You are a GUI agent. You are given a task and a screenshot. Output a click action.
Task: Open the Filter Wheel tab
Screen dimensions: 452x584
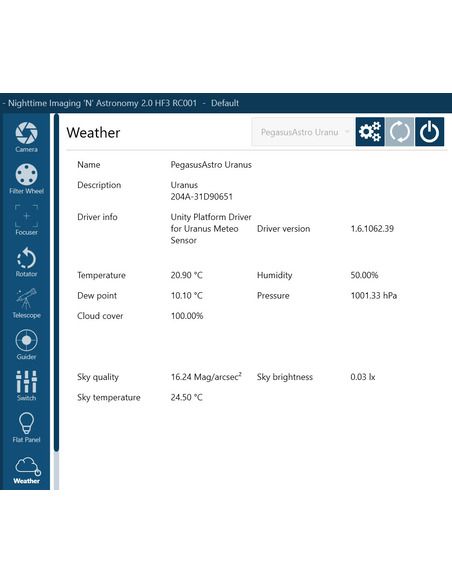[x=26, y=179]
